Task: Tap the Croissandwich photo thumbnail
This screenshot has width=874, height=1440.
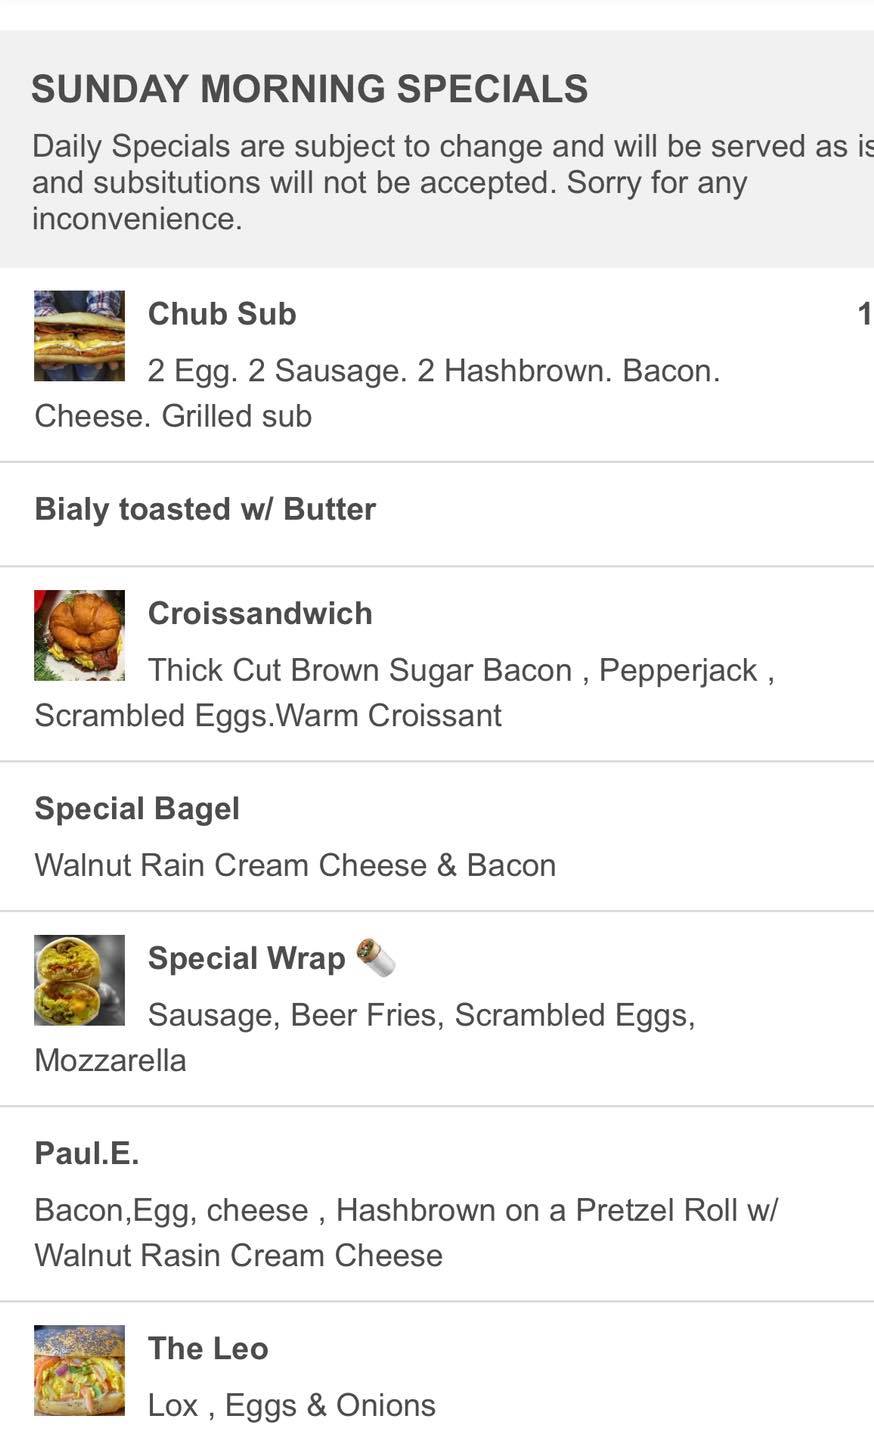Action: tap(79, 635)
